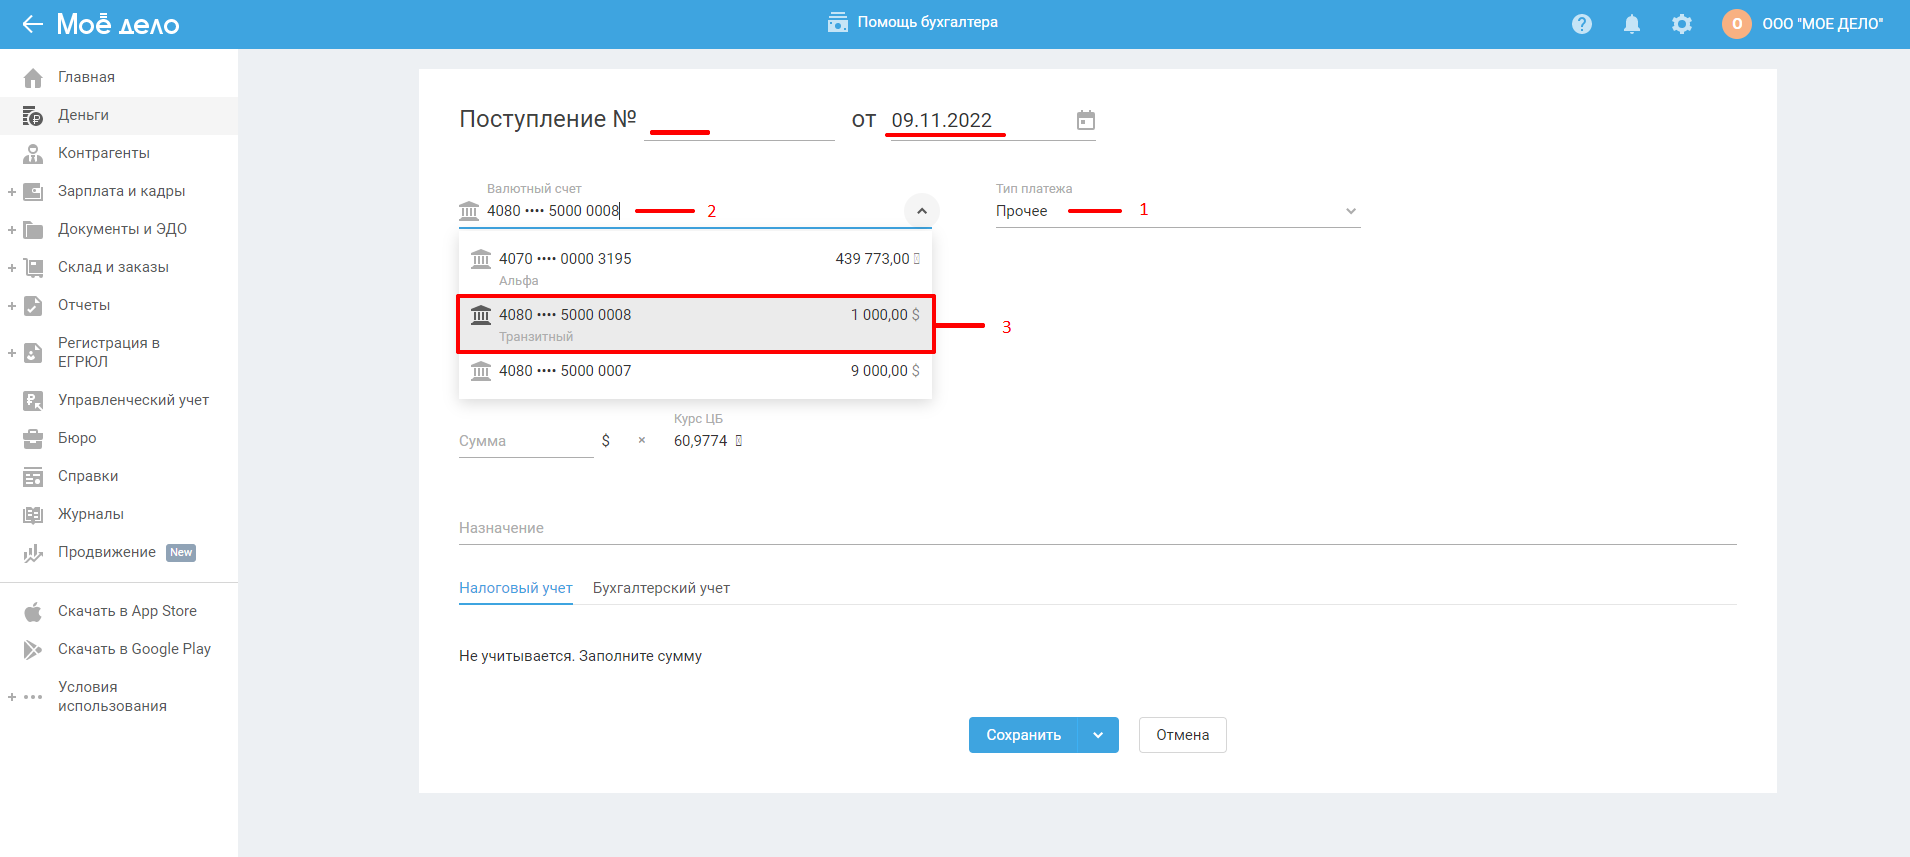Open settings gear icon

click(1681, 24)
